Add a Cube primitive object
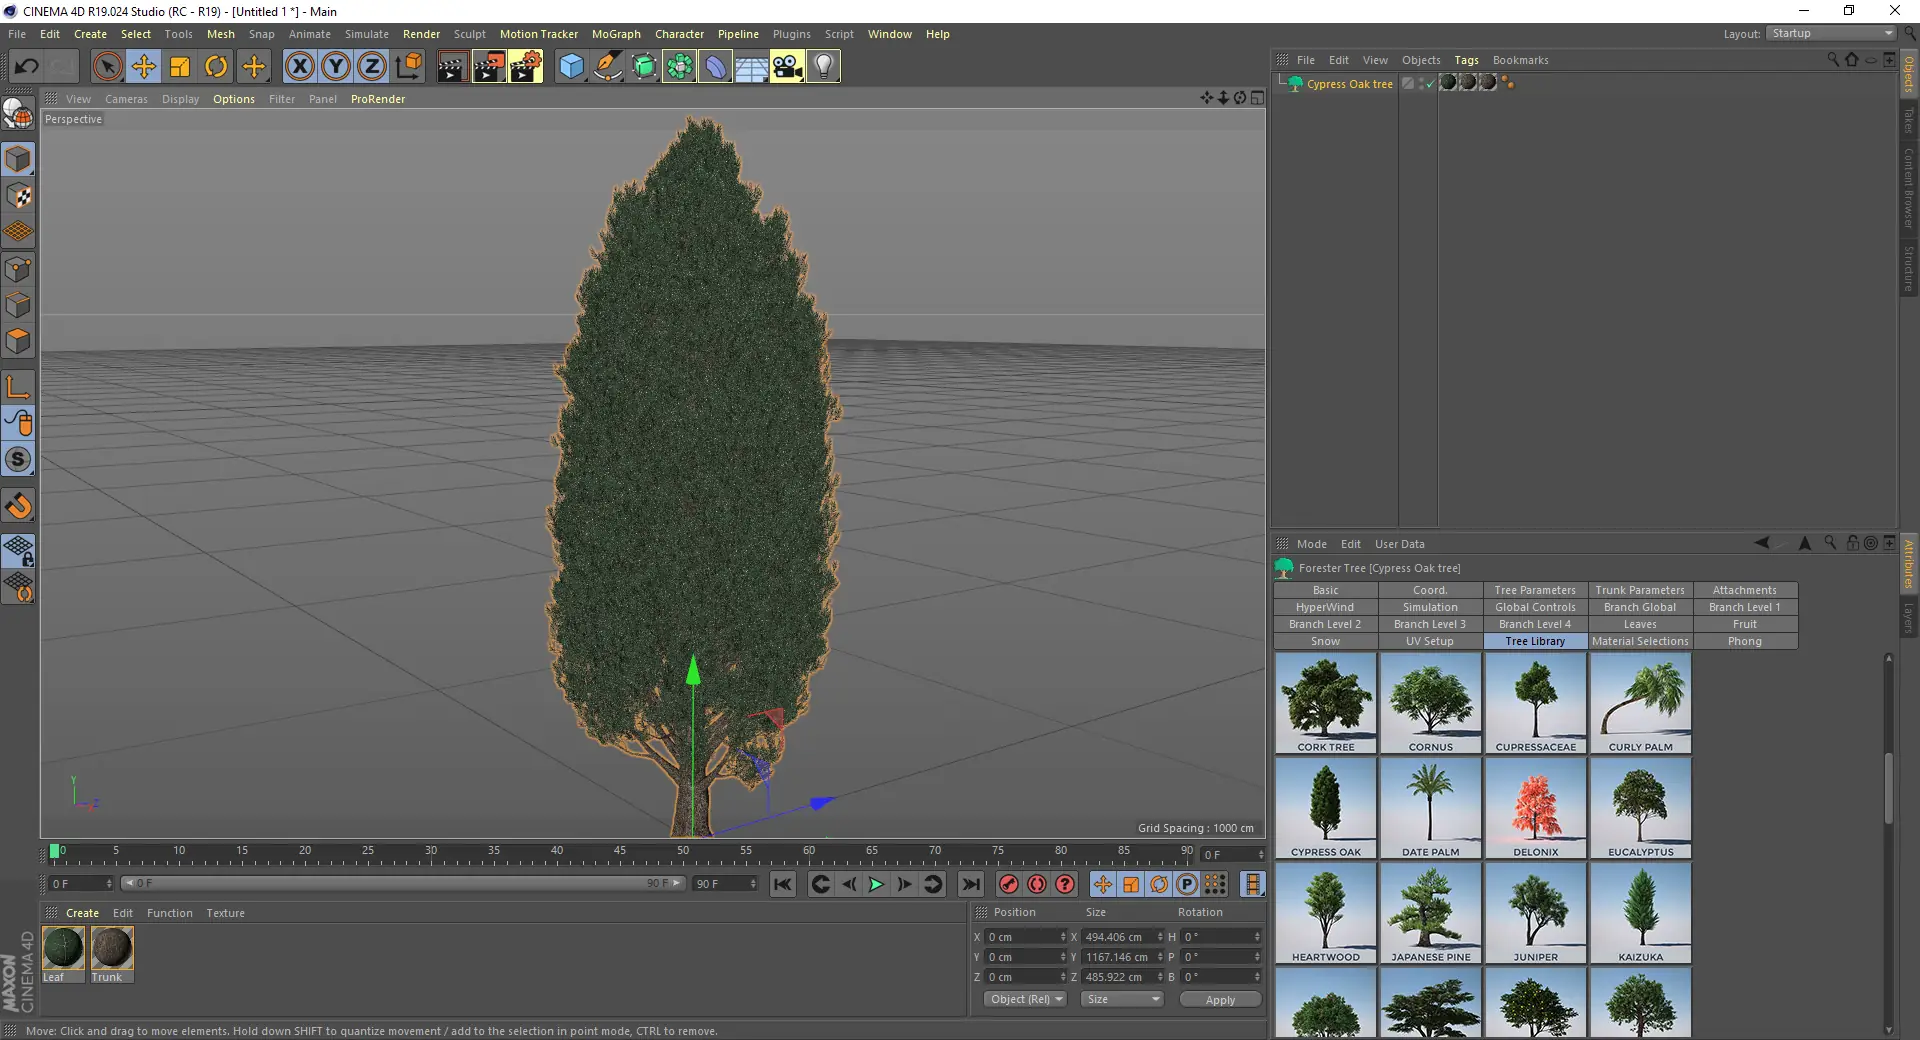 coord(571,67)
